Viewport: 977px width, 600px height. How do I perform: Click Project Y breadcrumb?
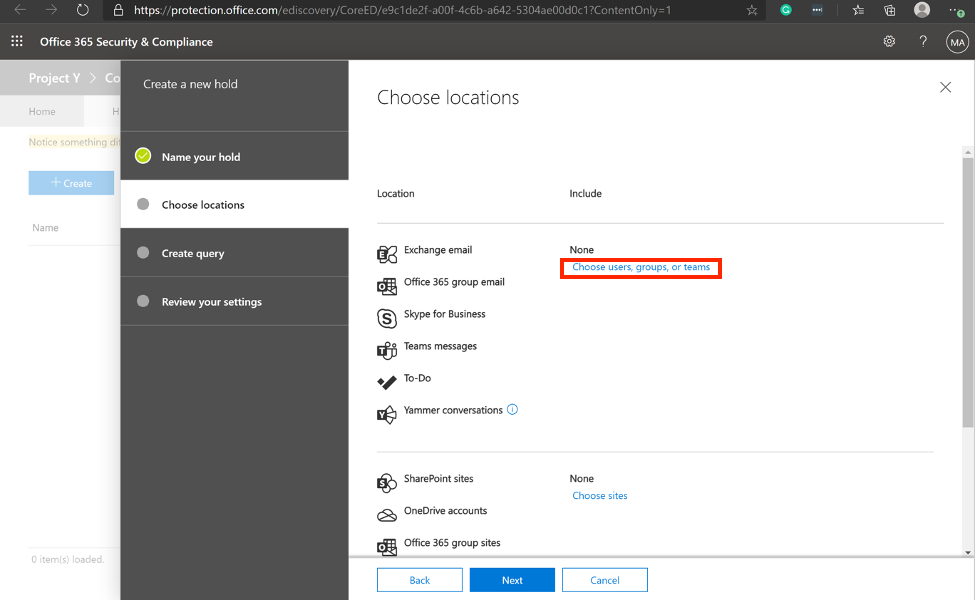(54, 78)
